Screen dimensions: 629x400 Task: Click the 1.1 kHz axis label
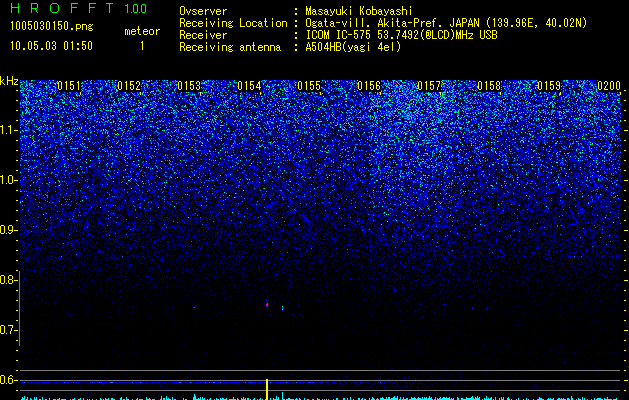[9, 130]
